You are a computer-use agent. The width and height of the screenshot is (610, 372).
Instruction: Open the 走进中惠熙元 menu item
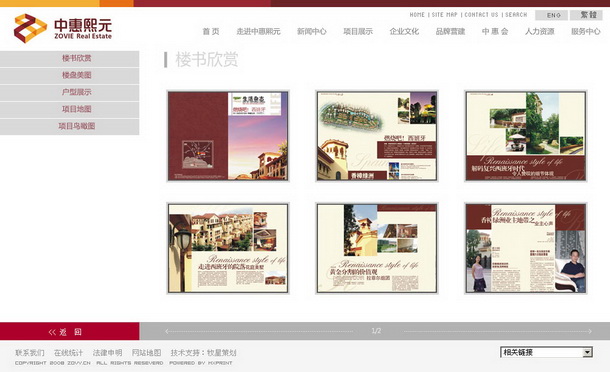(x=258, y=32)
